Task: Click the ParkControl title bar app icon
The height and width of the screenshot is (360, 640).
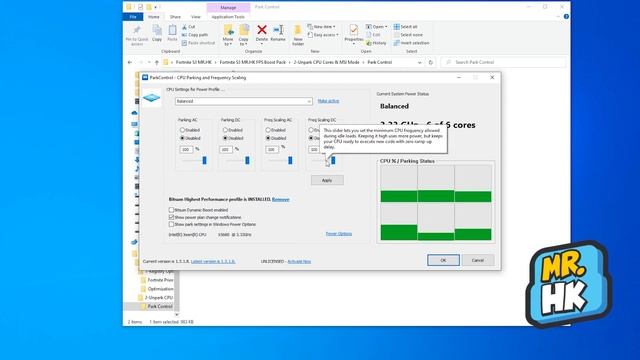Action: [145, 77]
